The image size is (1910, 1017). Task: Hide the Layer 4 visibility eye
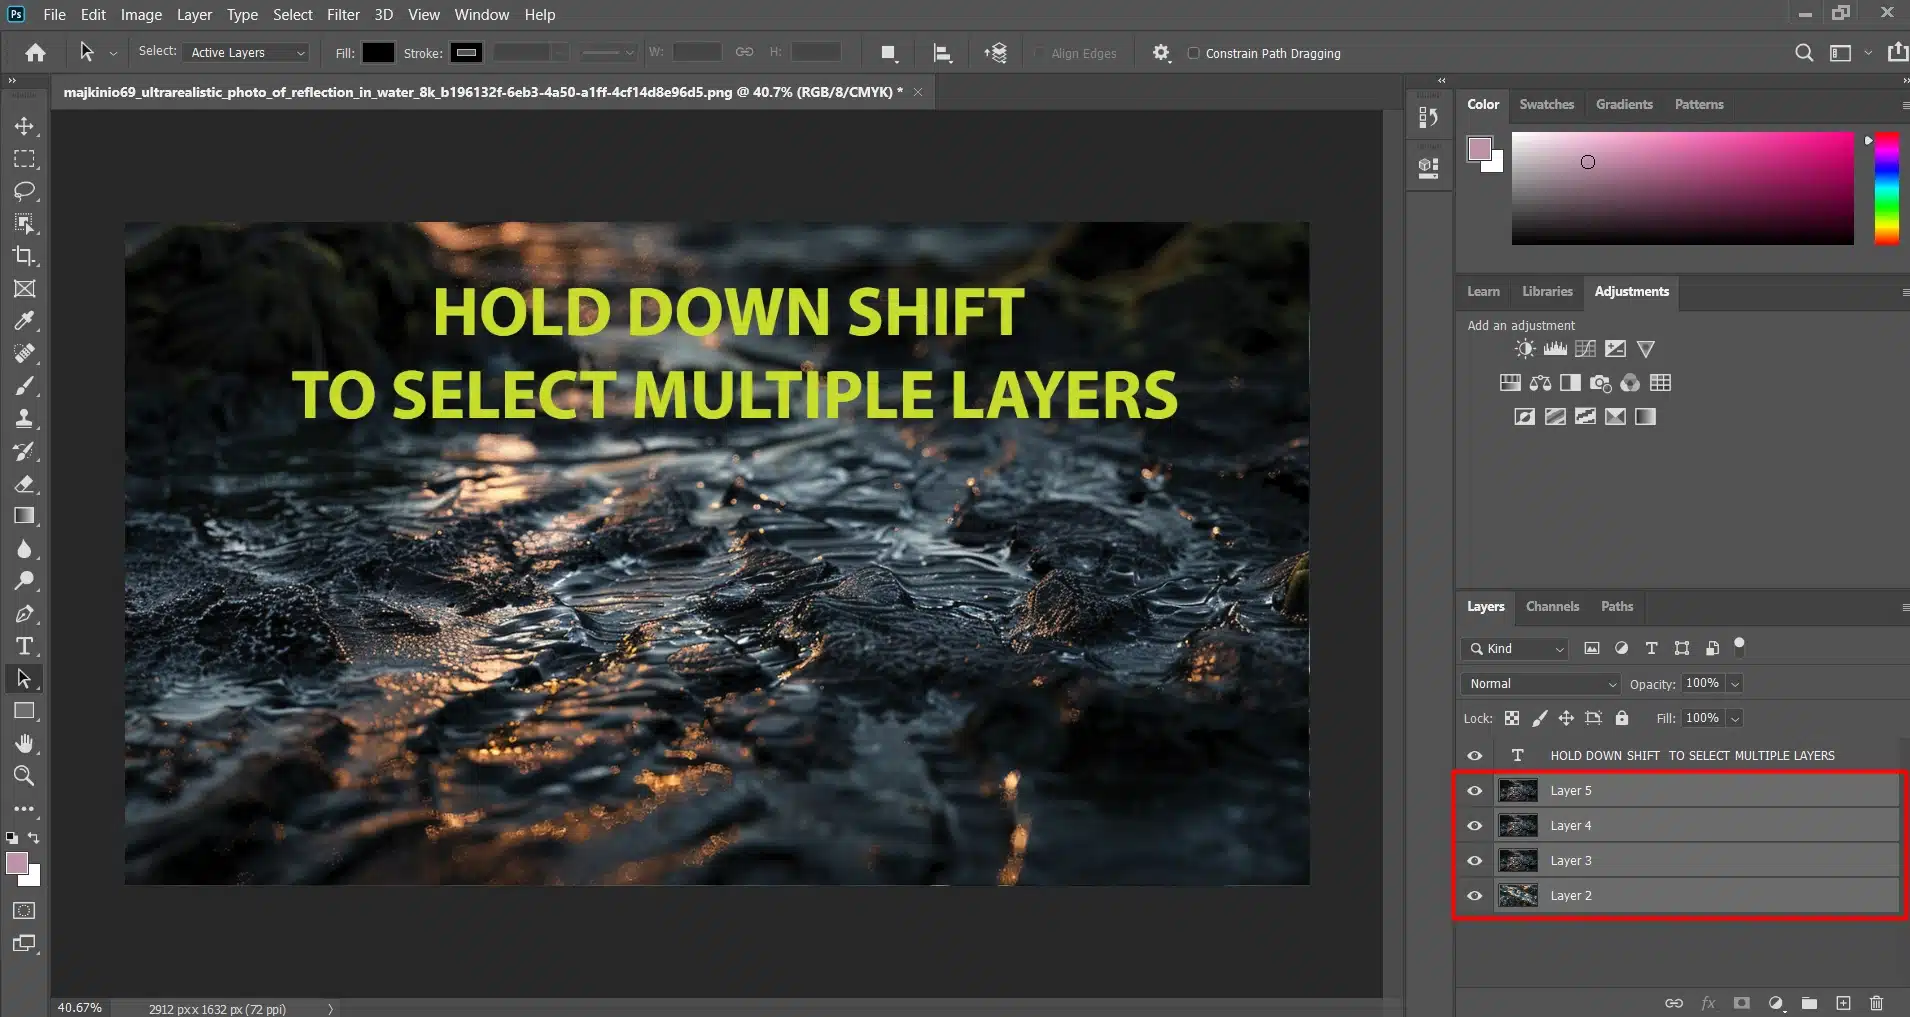[x=1475, y=826]
